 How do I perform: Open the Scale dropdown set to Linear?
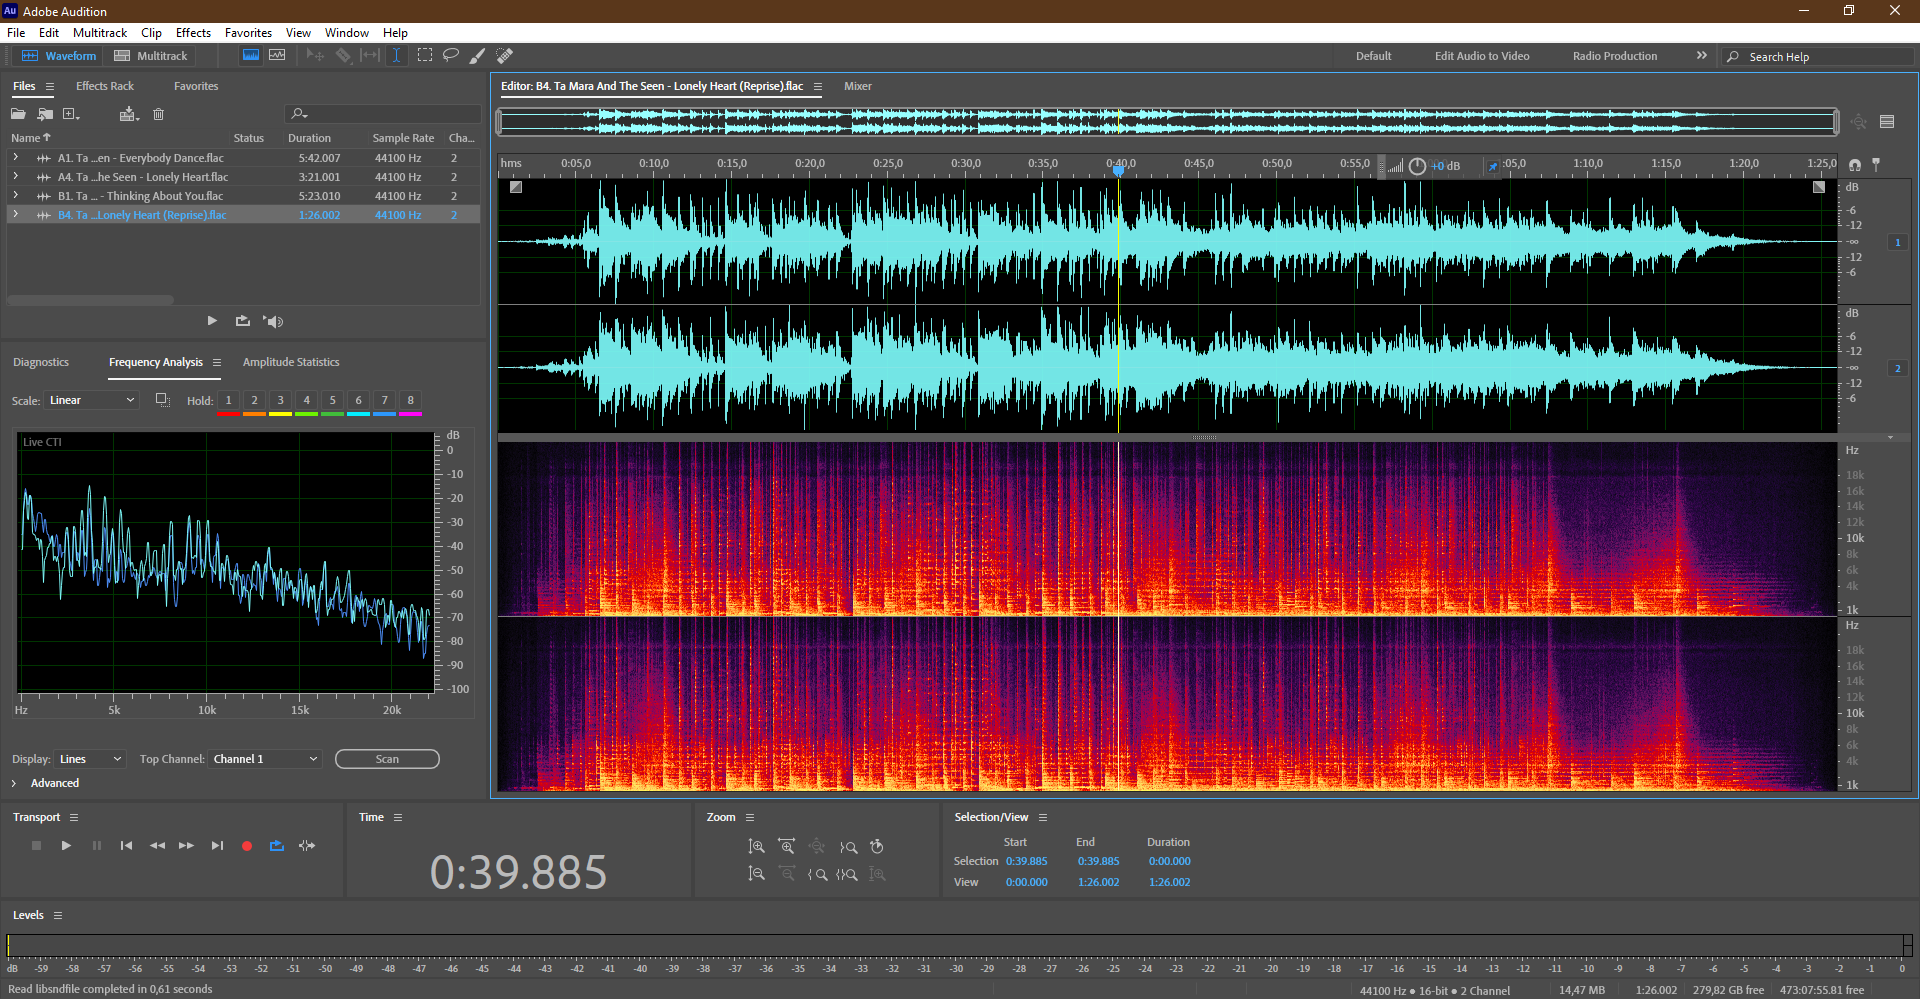(x=91, y=400)
